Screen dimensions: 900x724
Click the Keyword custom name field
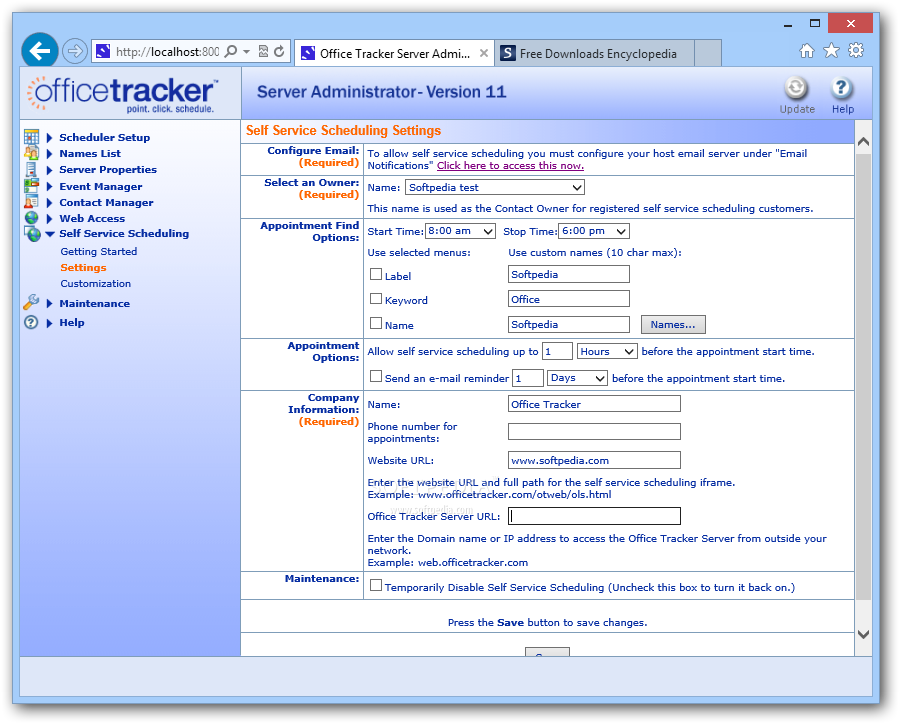(568, 299)
